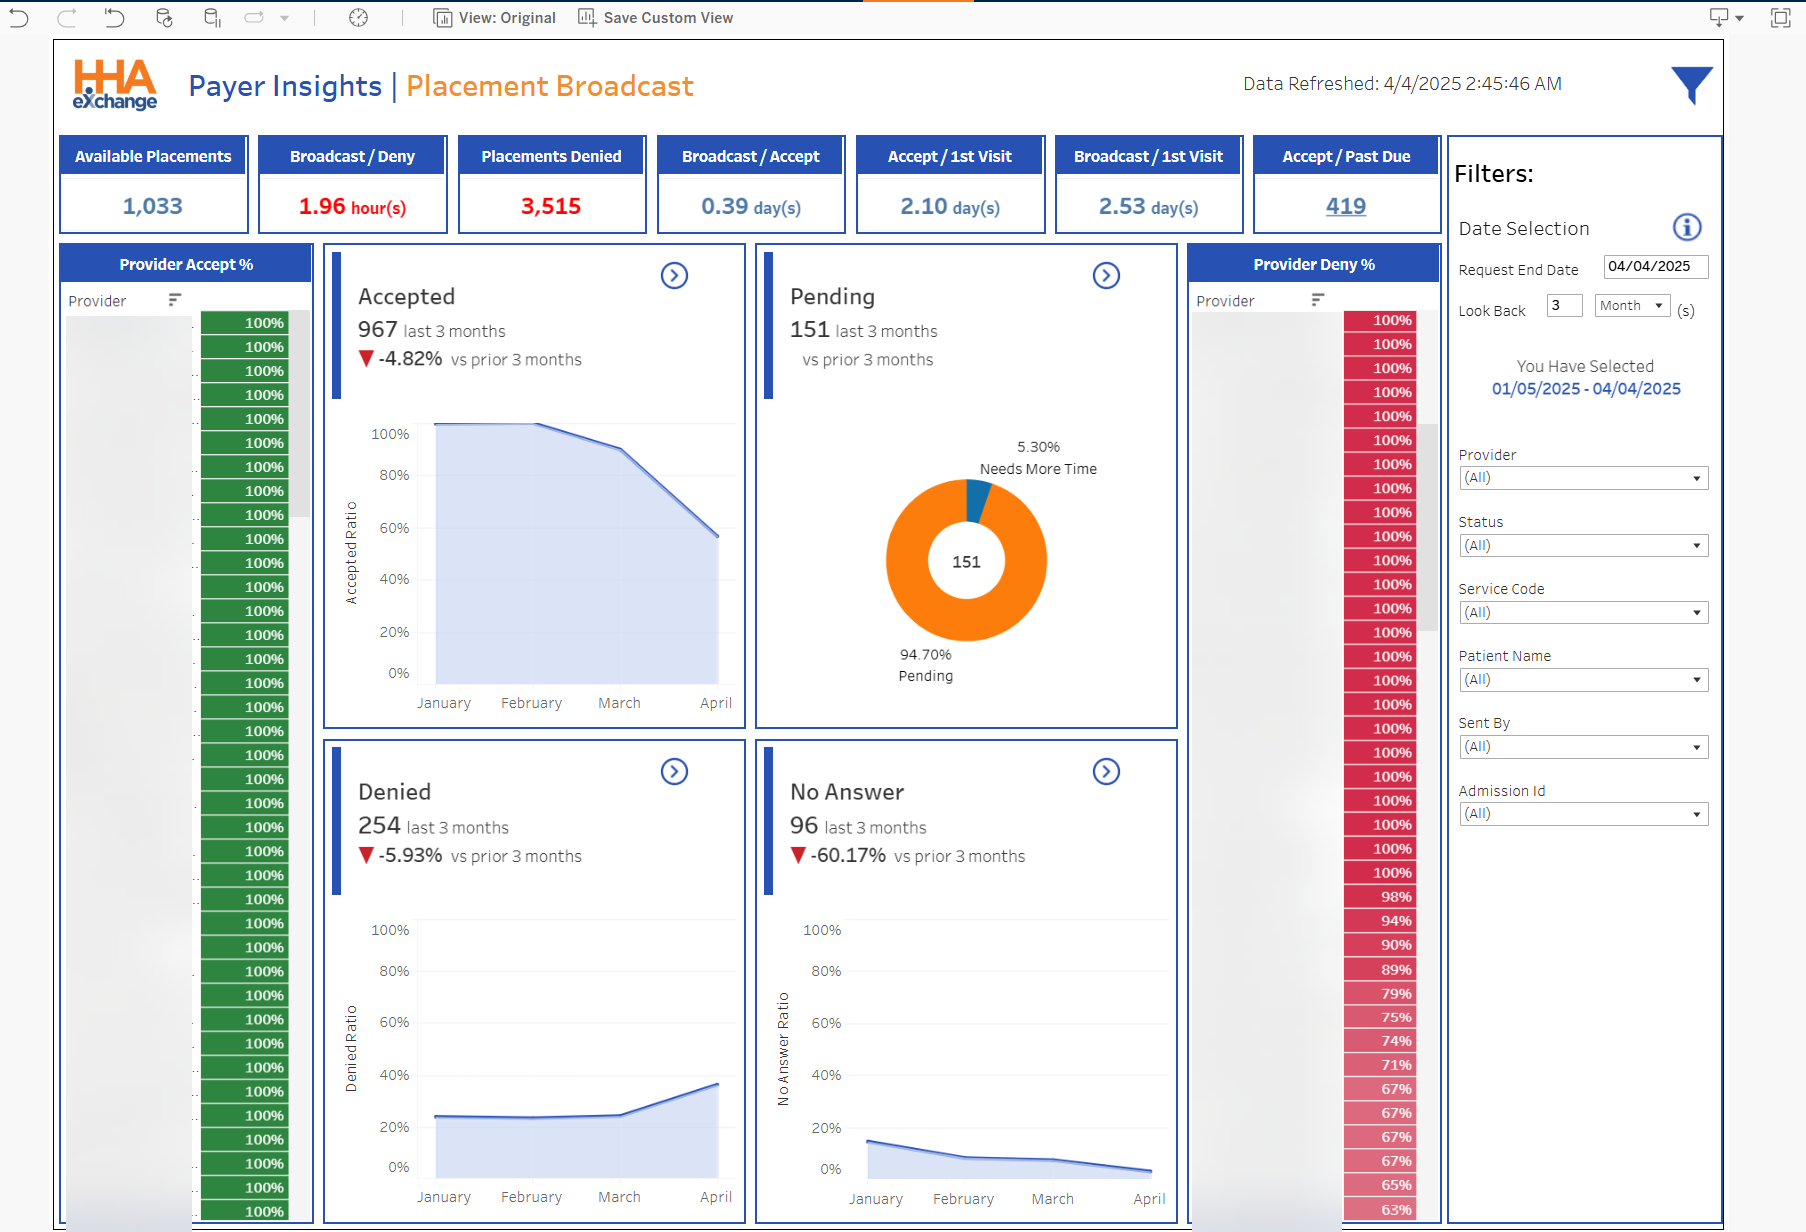Click the sort icon in Provider Deny % panel
Viewport: 1806px width, 1232px height.
pyautogui.click(x=1317, y=299)
